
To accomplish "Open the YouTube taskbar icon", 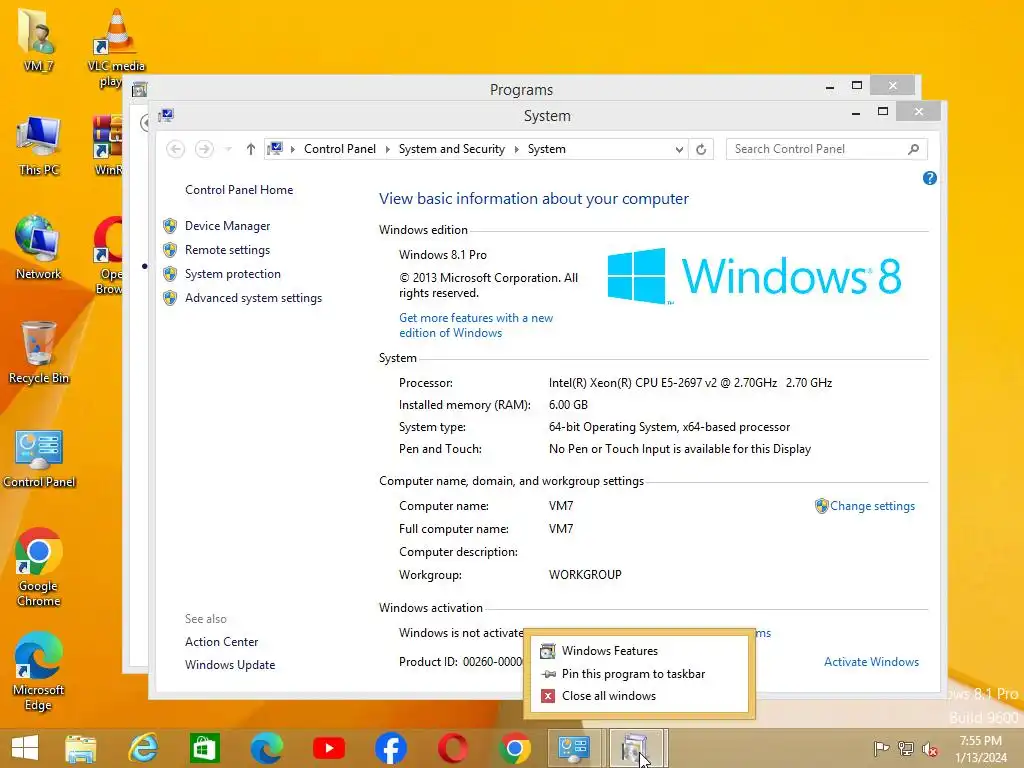I will 328,748.
